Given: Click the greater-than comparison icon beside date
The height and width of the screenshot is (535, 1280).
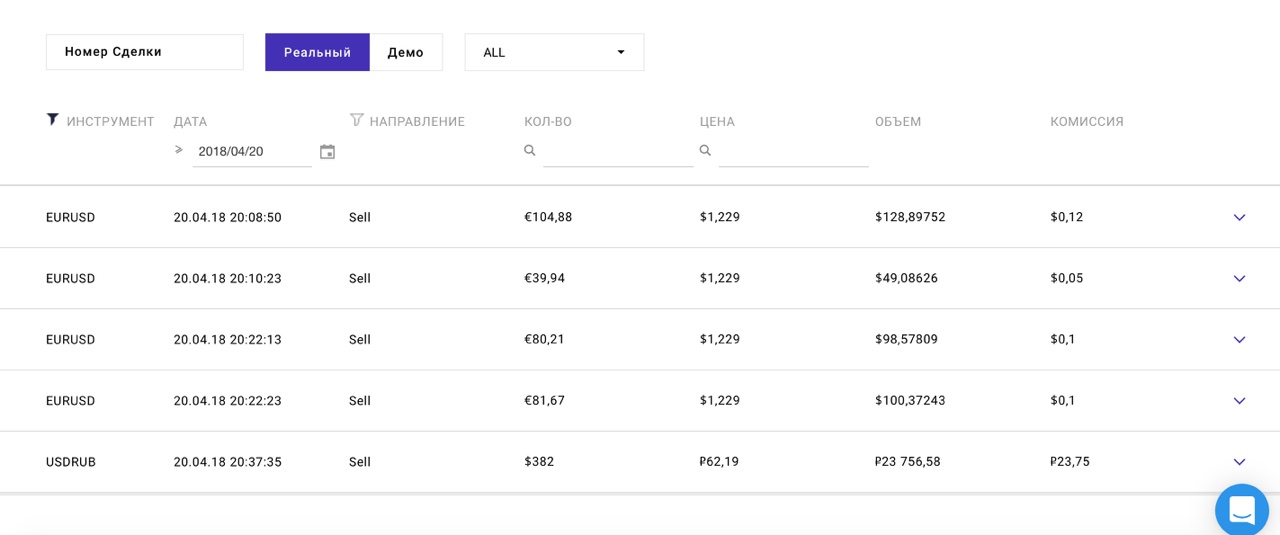Looking at the screenshot, I should pos(179,150).
